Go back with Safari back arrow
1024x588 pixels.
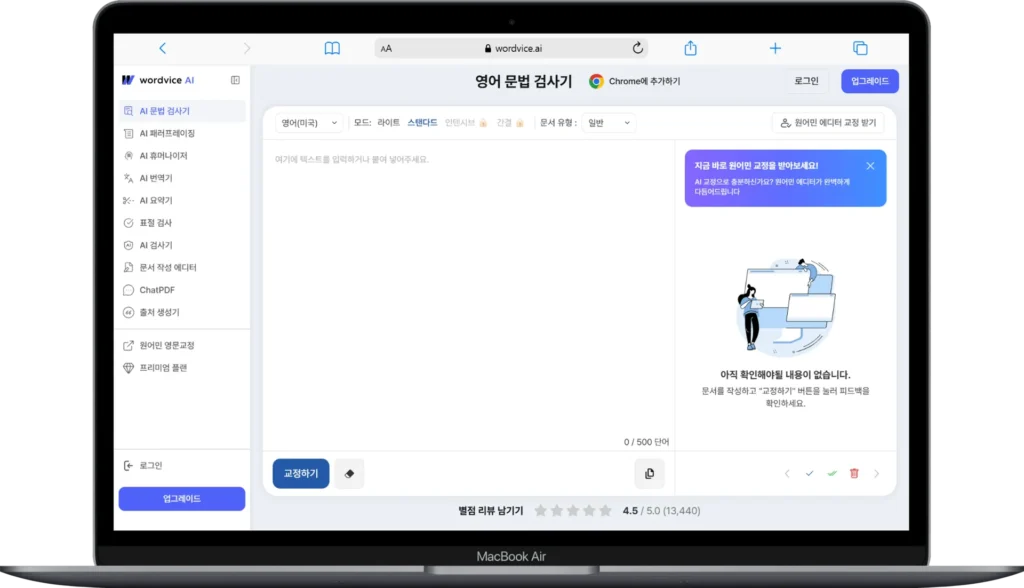click(163, 48)
